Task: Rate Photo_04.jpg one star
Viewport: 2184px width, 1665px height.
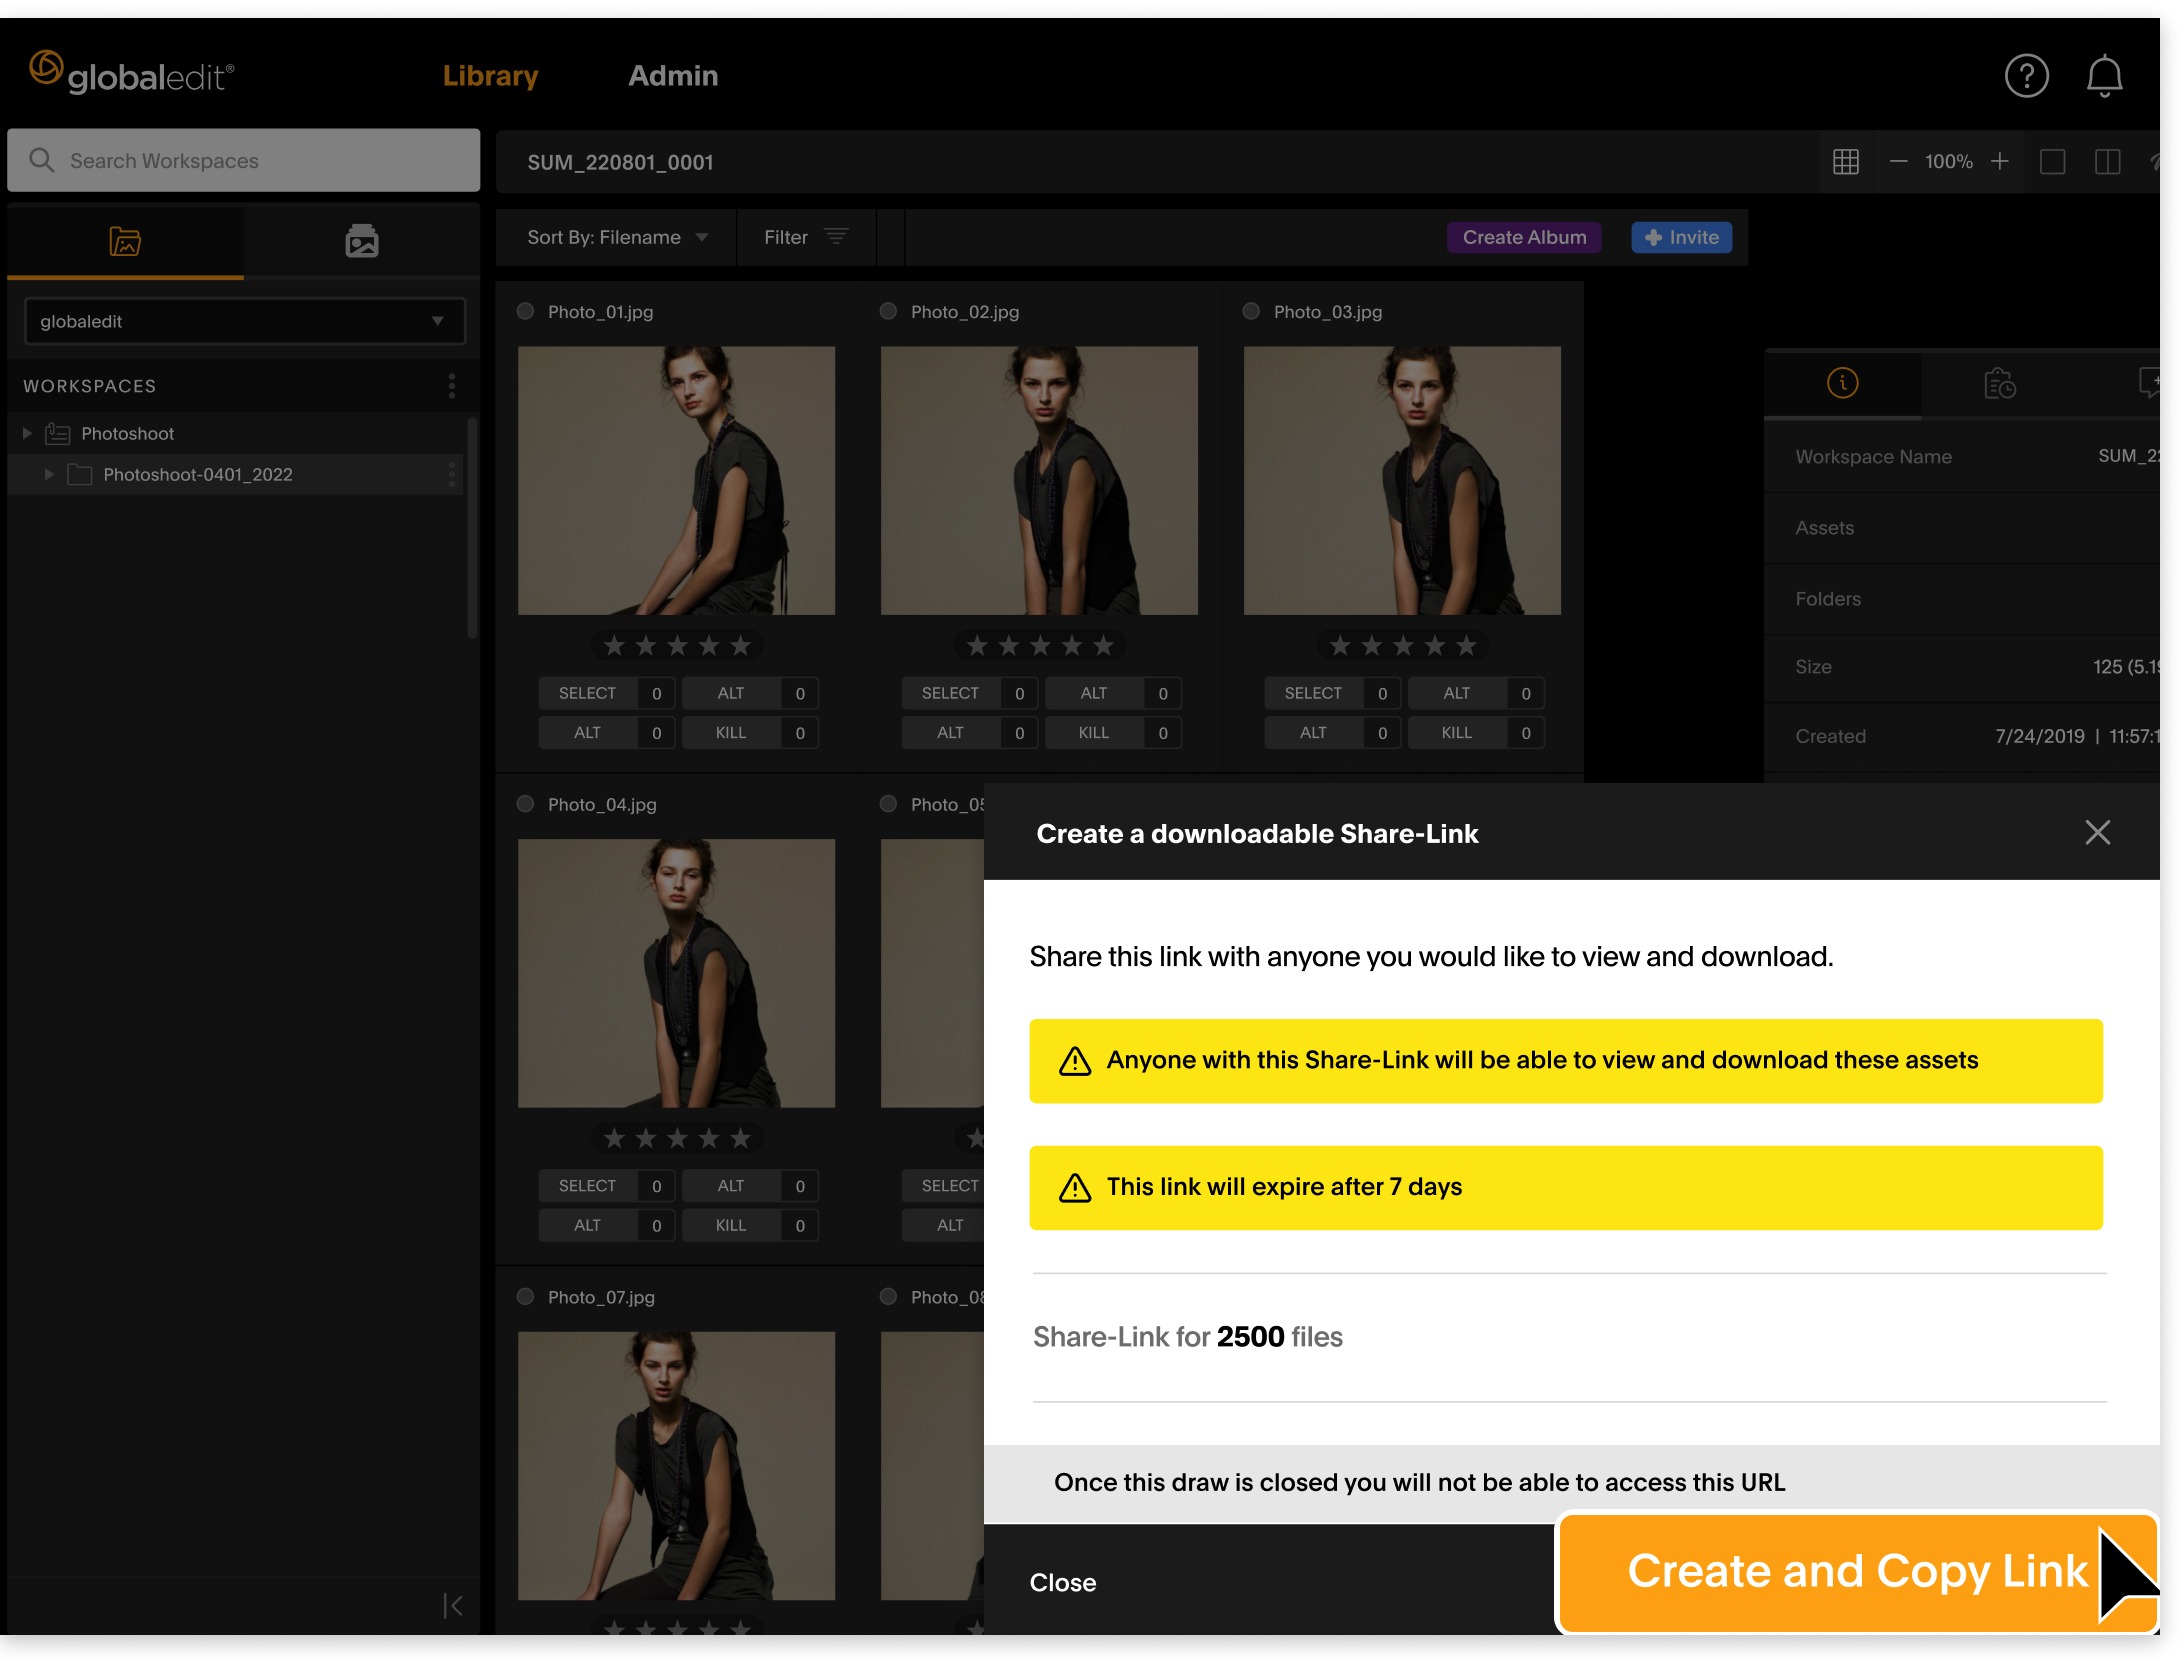Action: [x=614, y=1138]
